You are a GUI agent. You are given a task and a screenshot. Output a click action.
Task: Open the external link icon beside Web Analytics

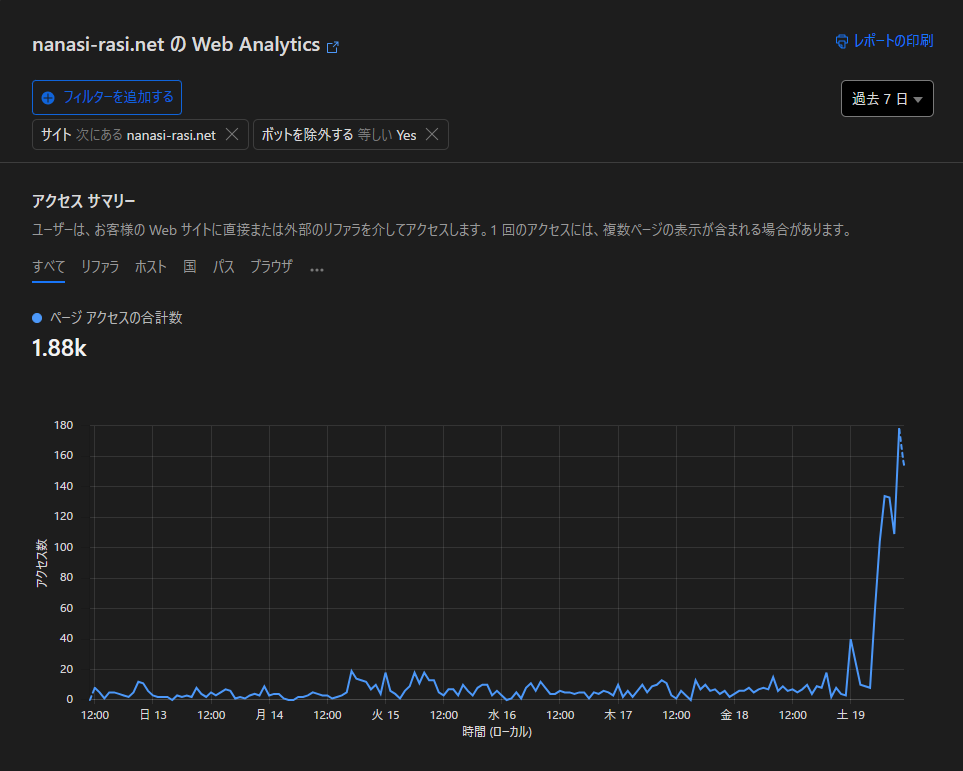click(x=333, y=47)
